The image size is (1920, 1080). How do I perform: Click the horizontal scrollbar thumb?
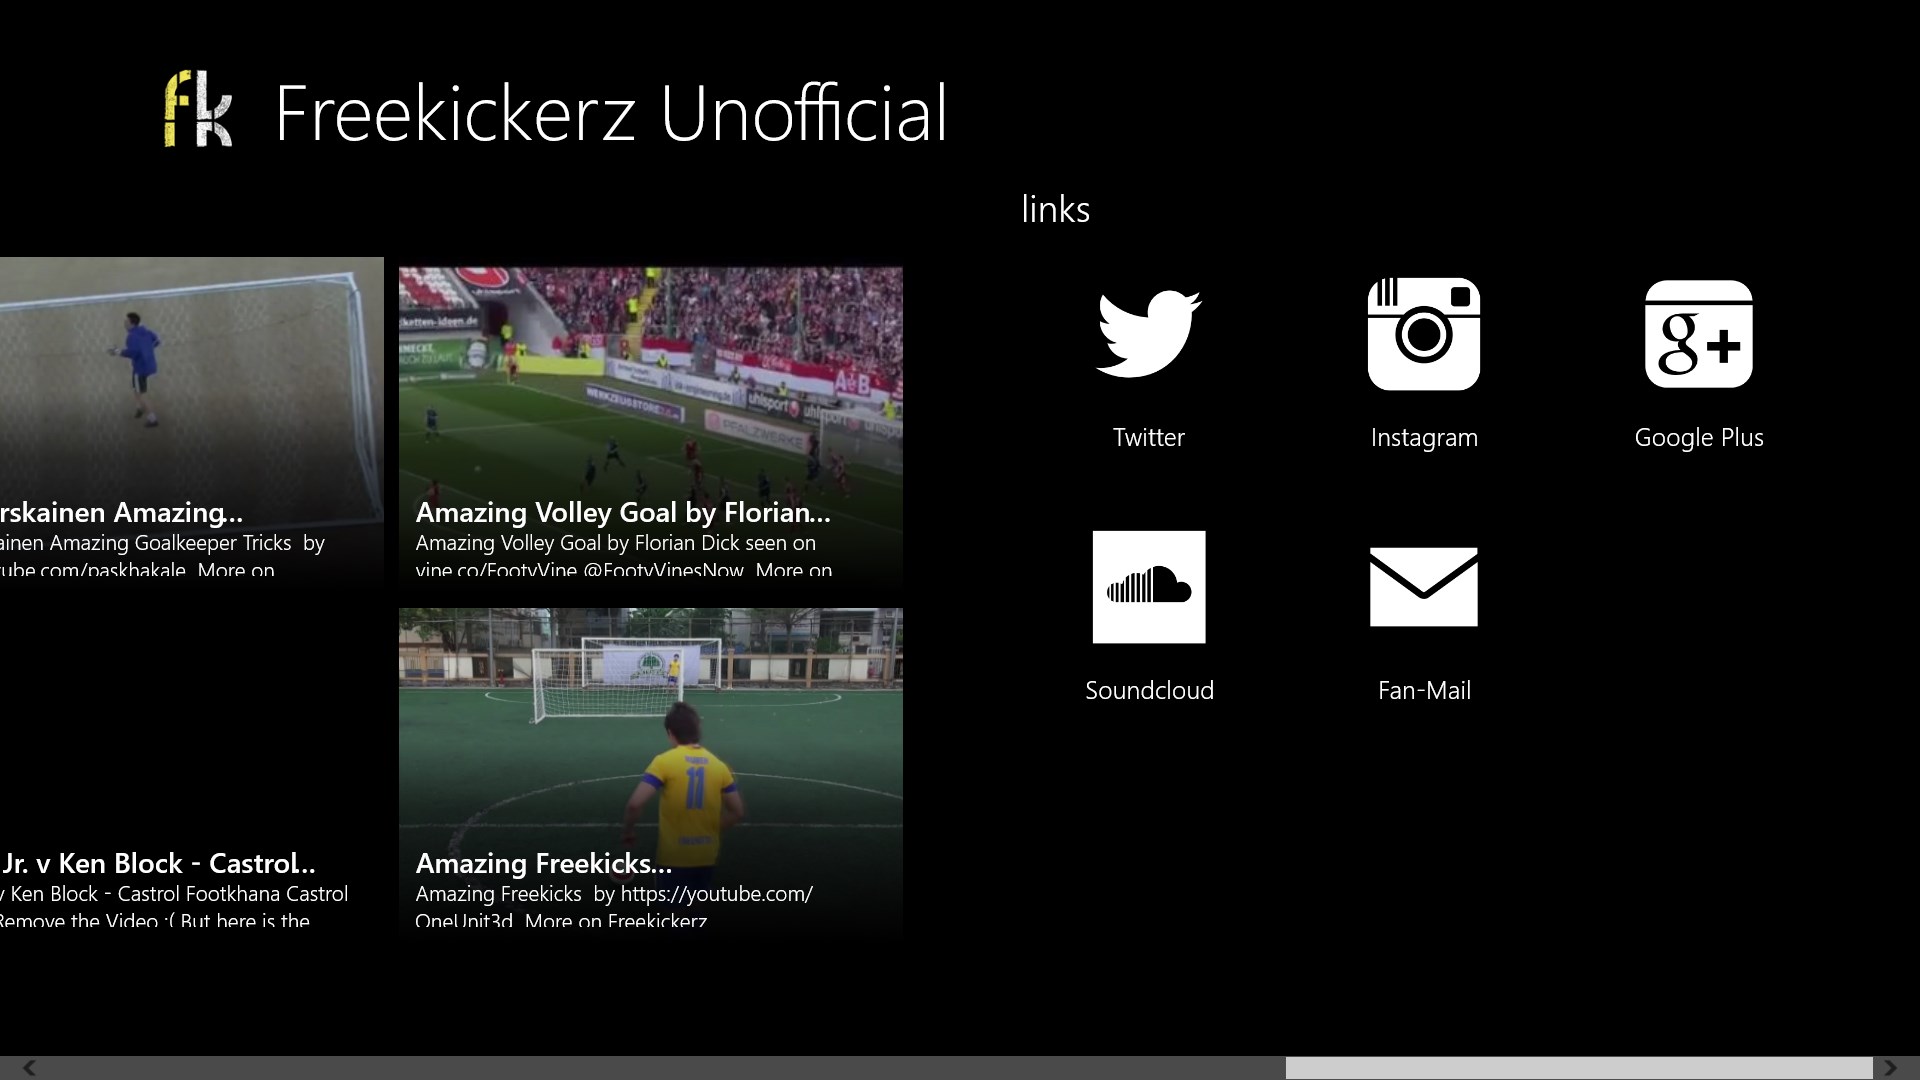tap(1579, 1068)
